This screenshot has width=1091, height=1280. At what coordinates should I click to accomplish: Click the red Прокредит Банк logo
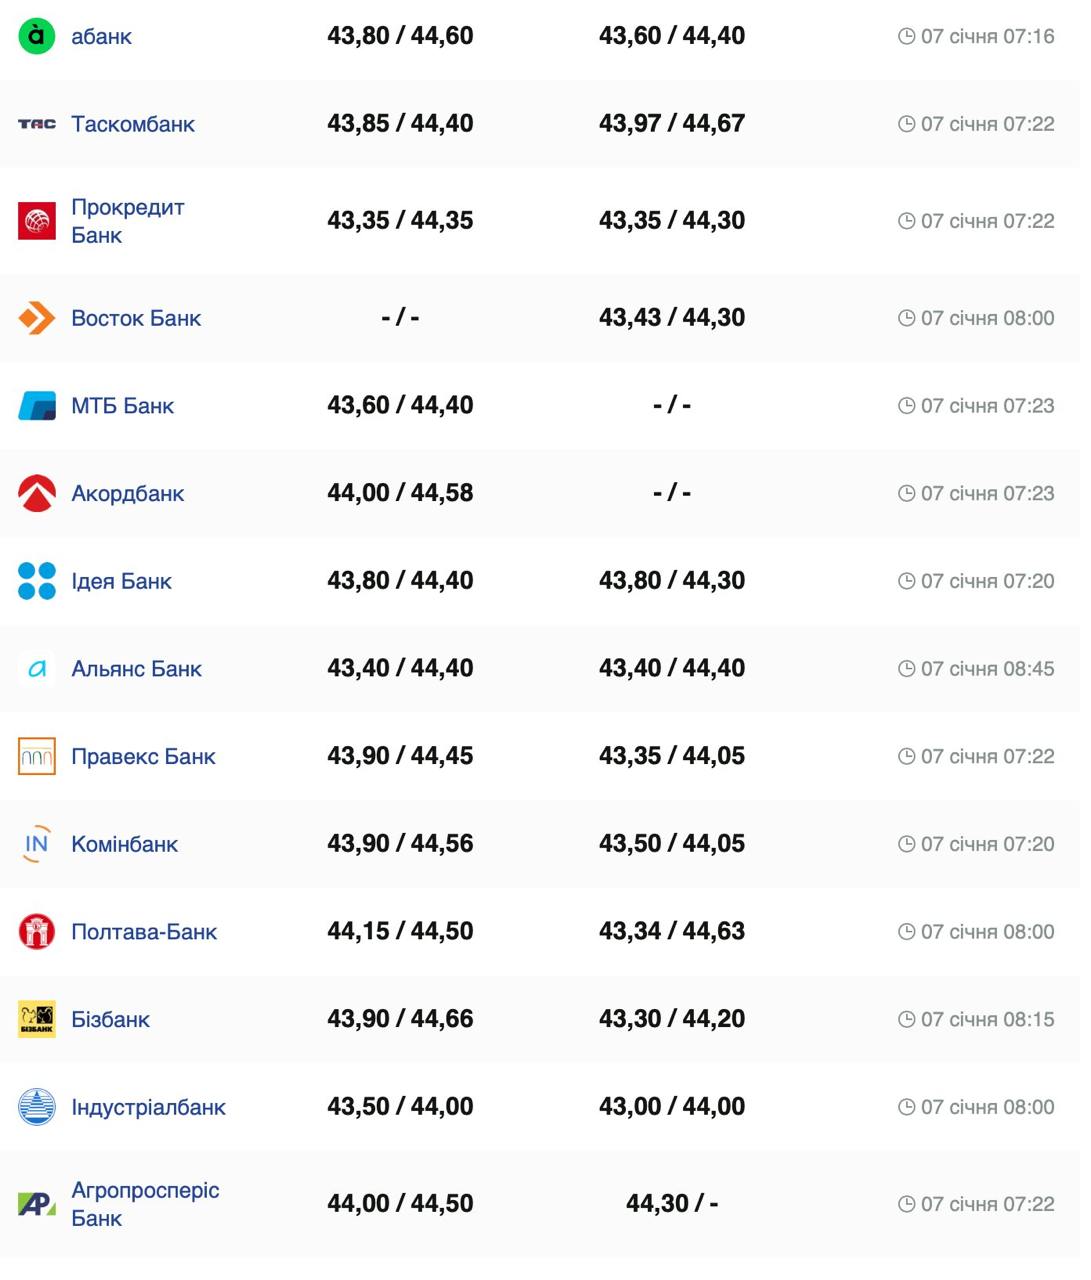(x=37, y=221)
